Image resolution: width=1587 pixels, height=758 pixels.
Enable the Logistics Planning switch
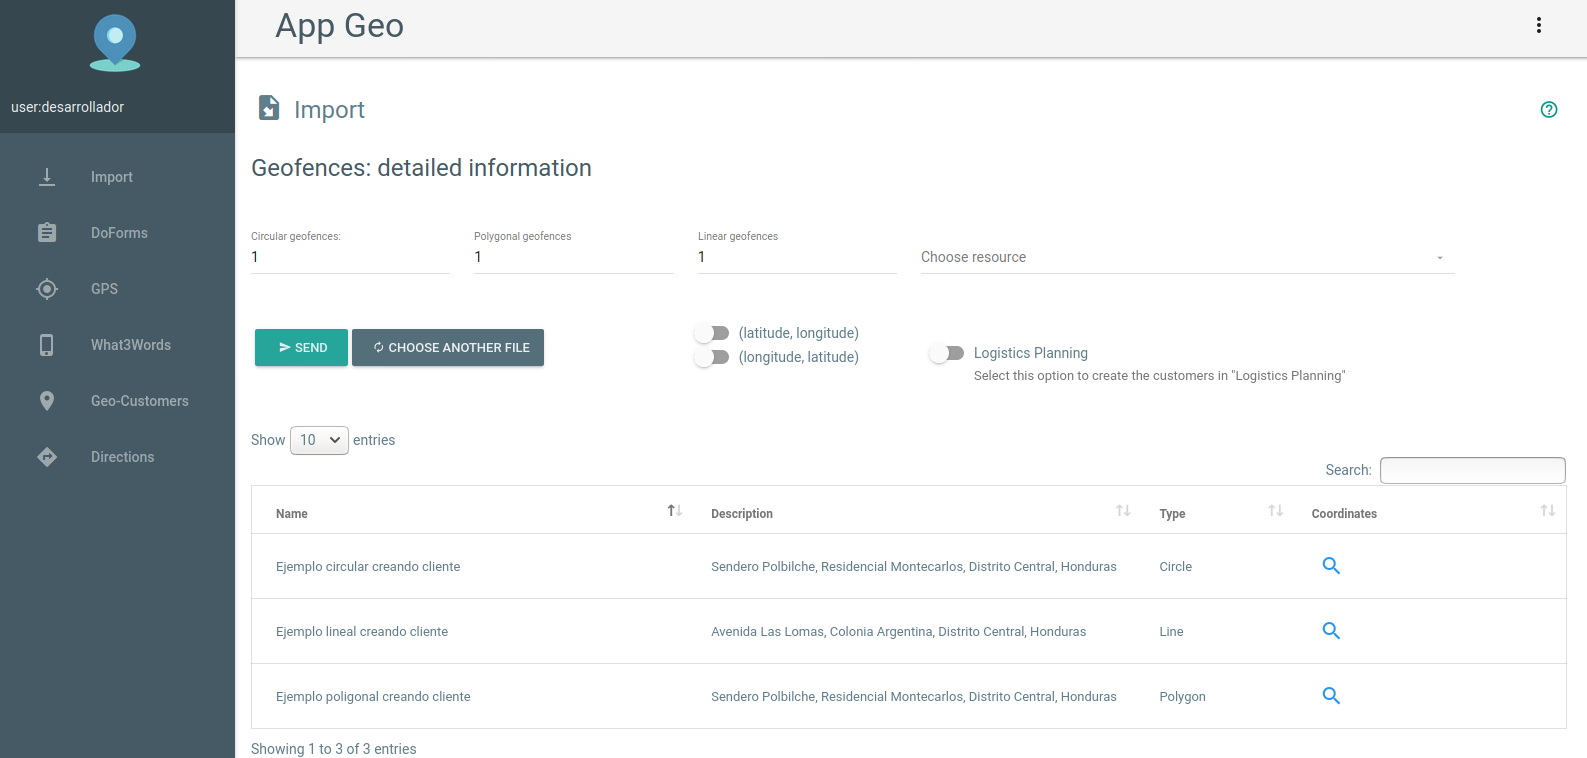[x=947, y=353]
